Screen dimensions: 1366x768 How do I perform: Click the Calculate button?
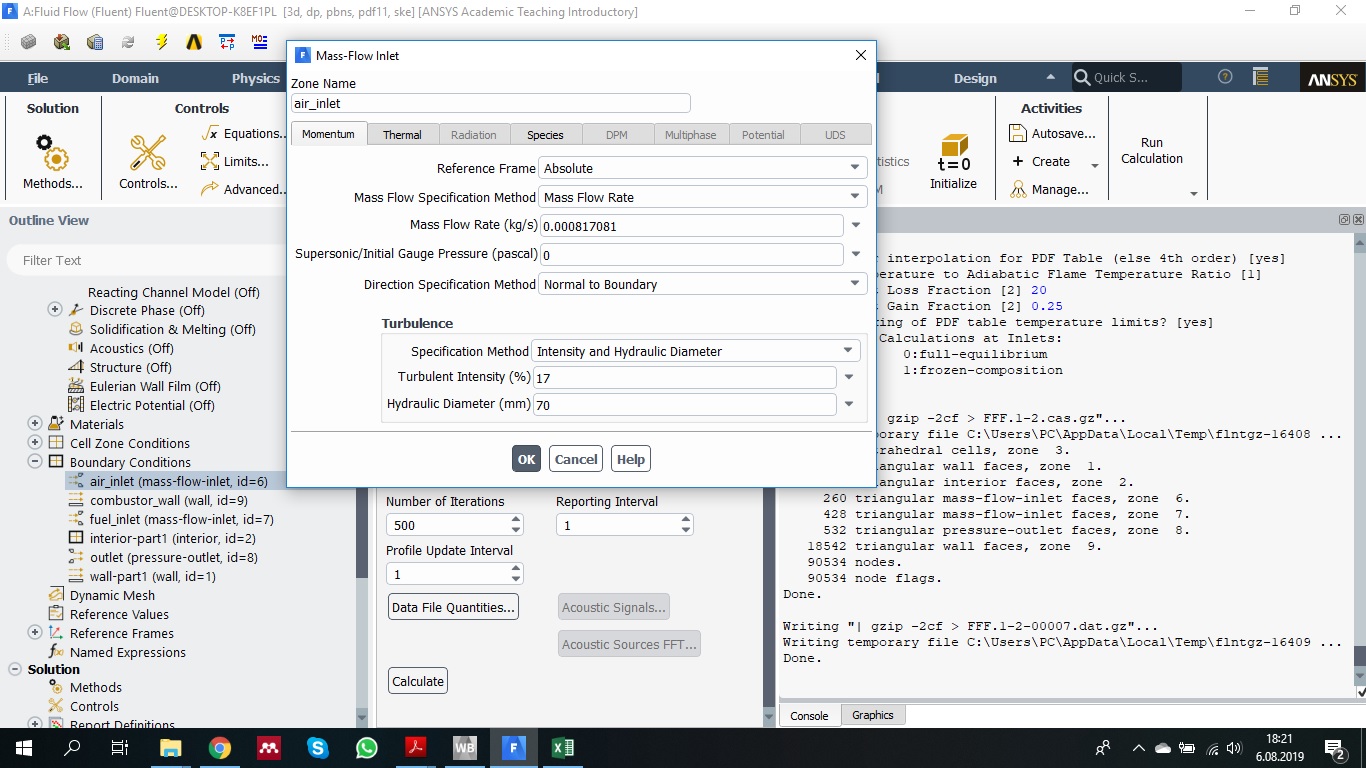[418, 681]
